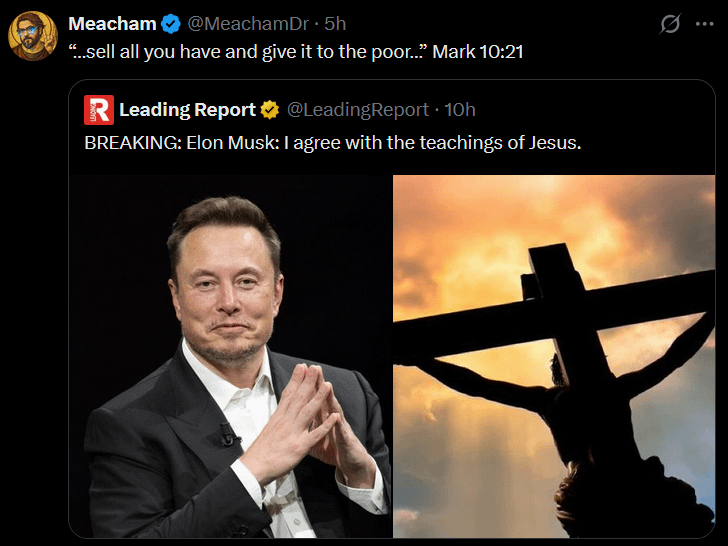Click the "sell all you have" quote text

click(x=250, y=51)
